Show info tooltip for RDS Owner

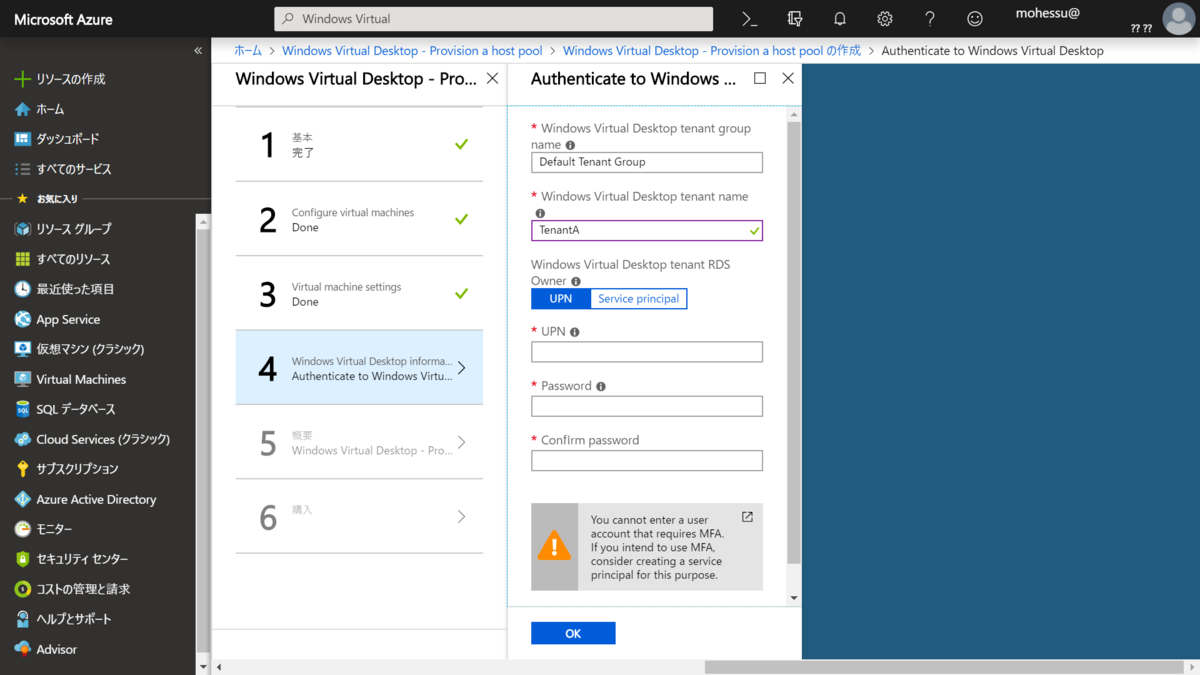[x=575, y=281]
